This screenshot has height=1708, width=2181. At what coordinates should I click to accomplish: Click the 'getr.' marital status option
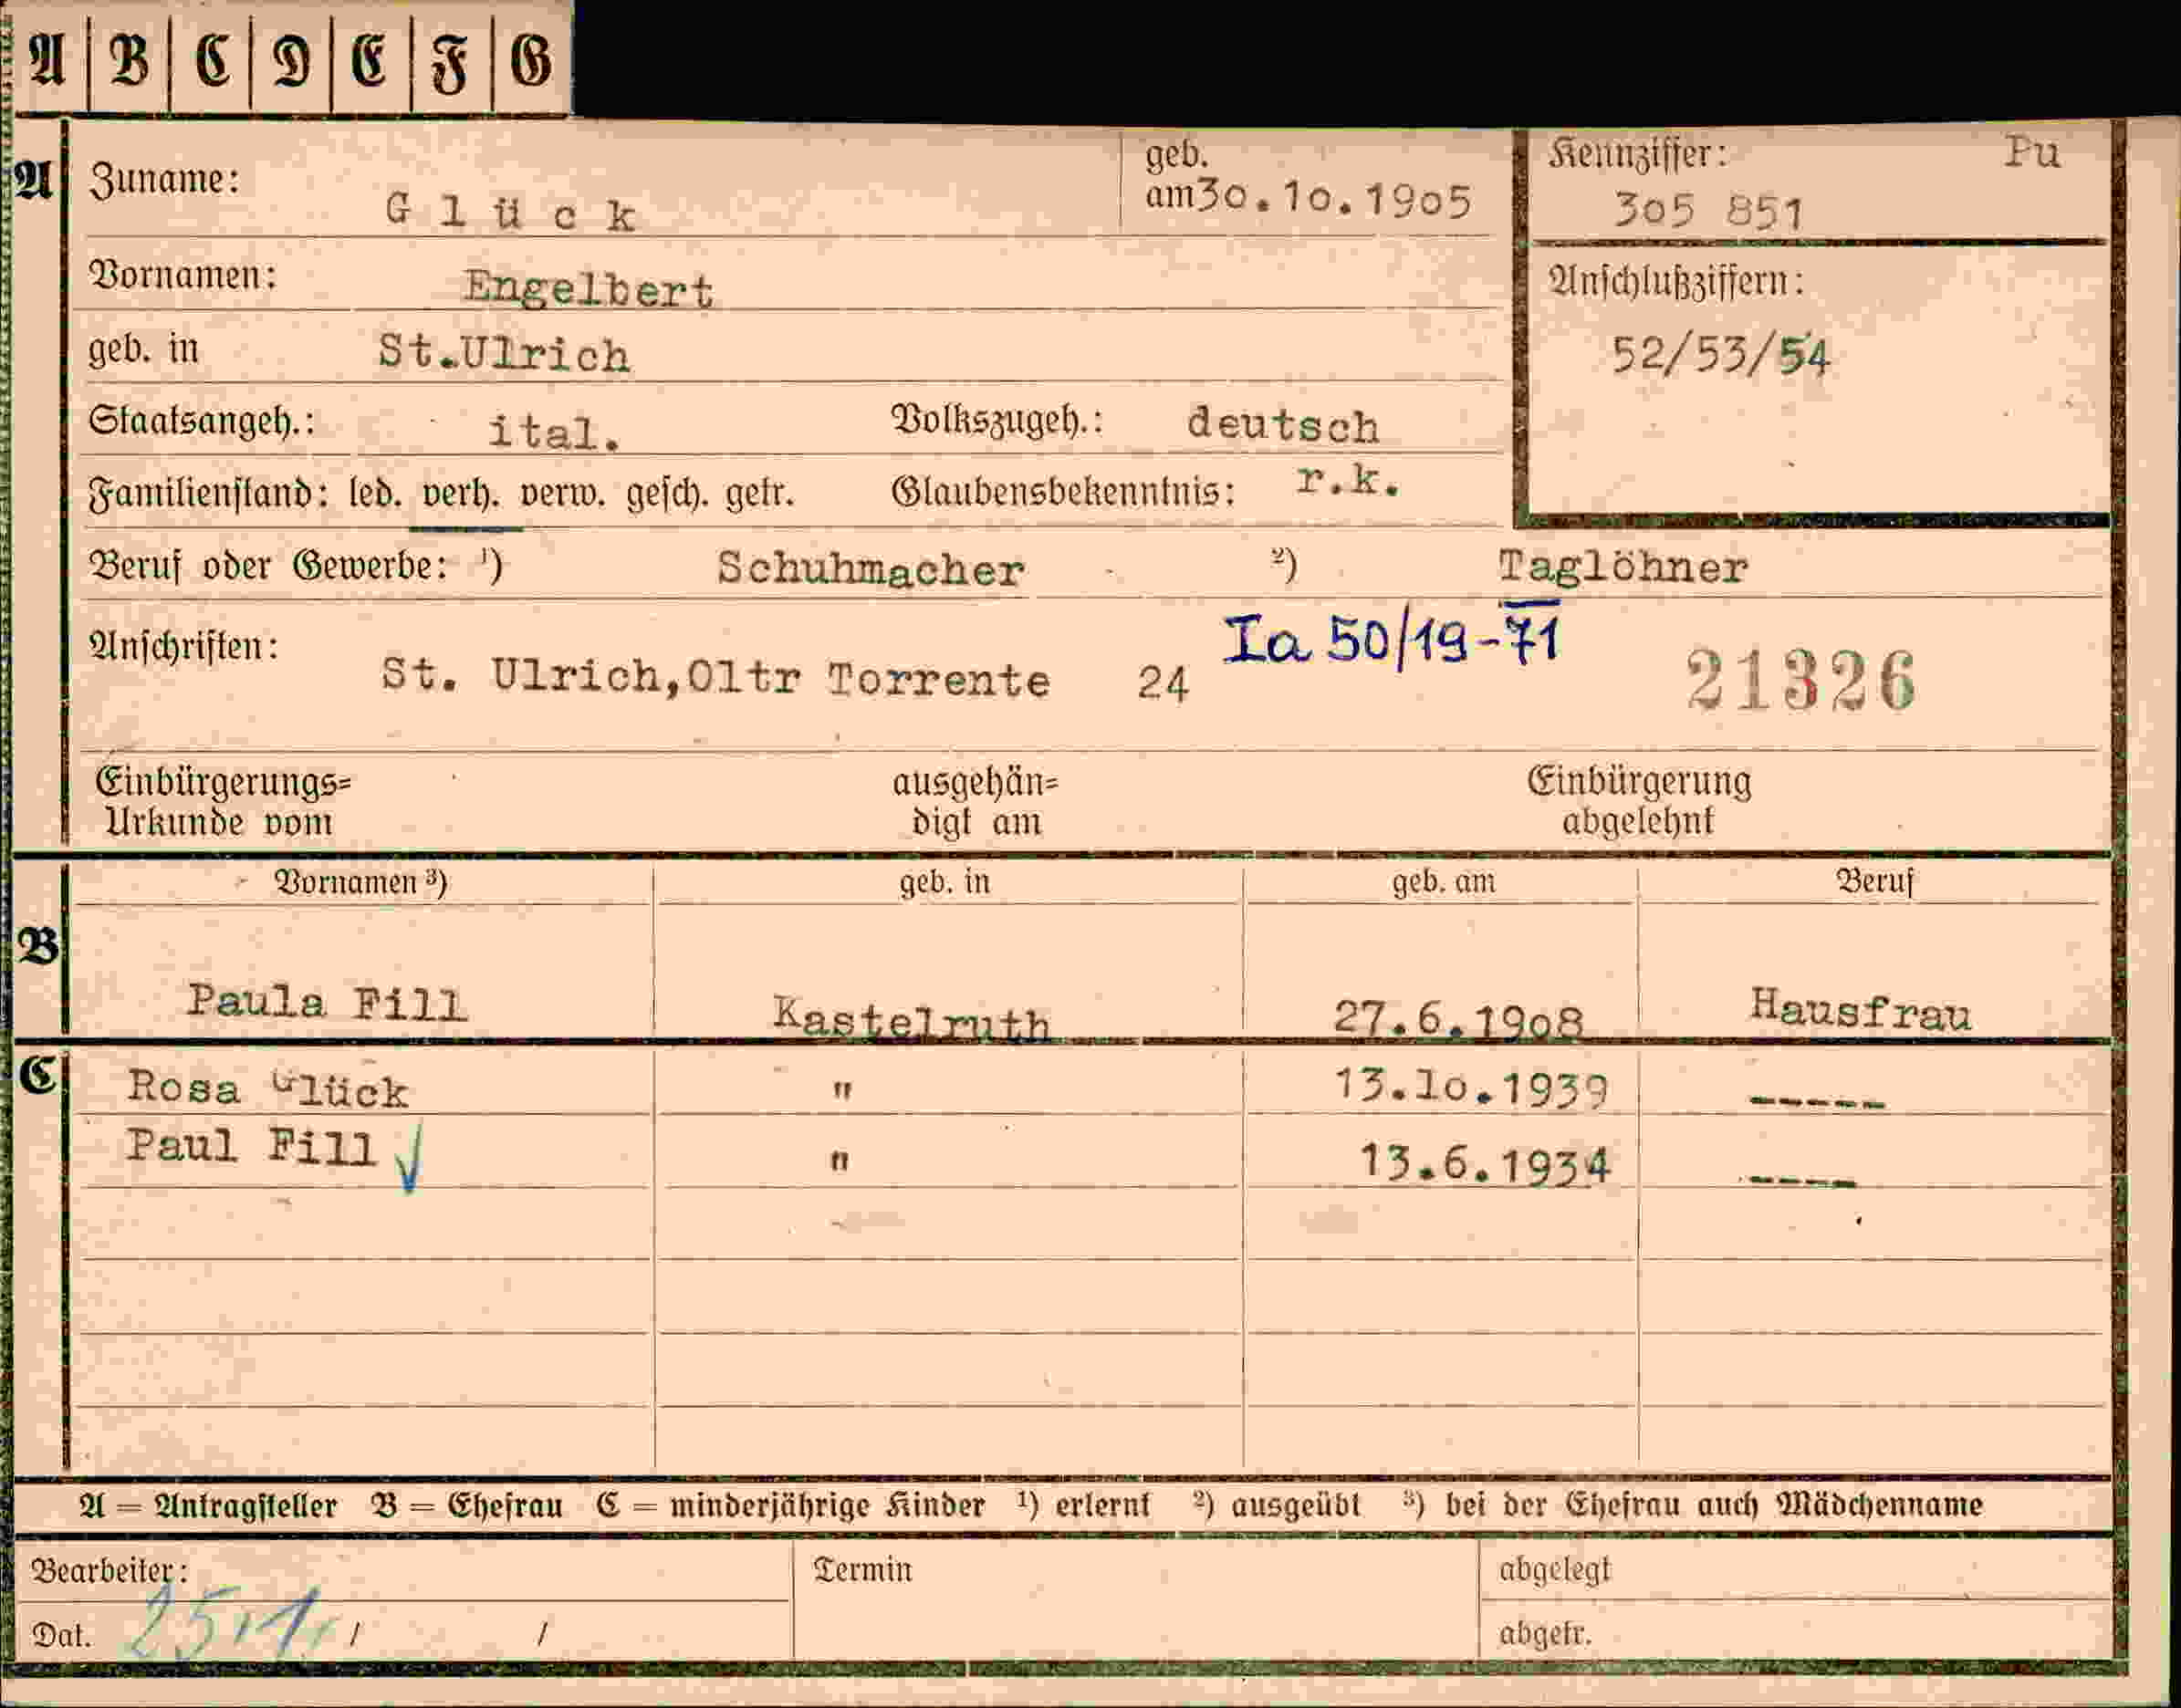[x=760, y=494]
